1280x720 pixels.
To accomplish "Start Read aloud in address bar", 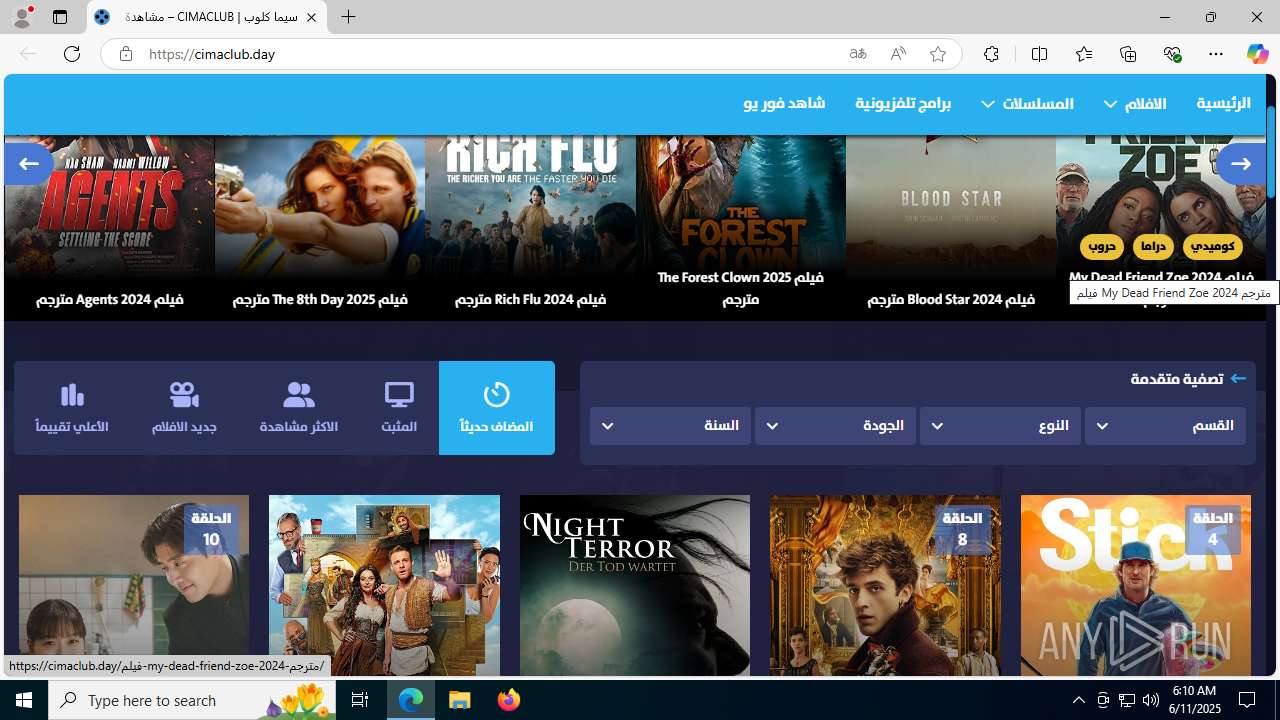I will 898,54.
